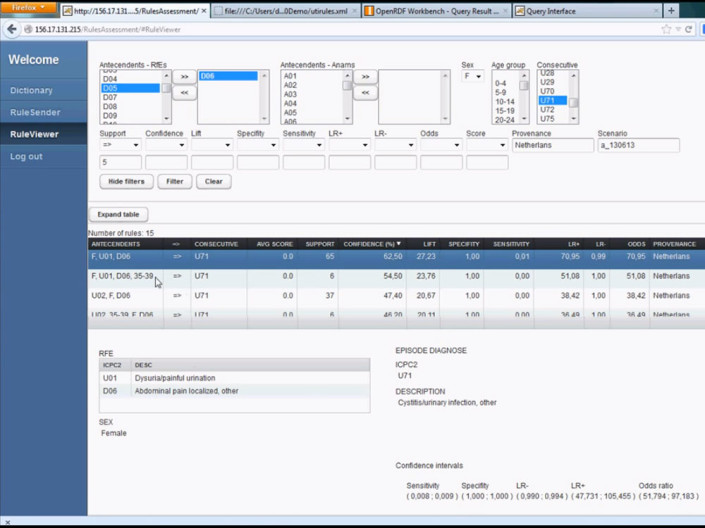Add selected Anam with >> button
This screenshot has width=705, height=528.
365,76
